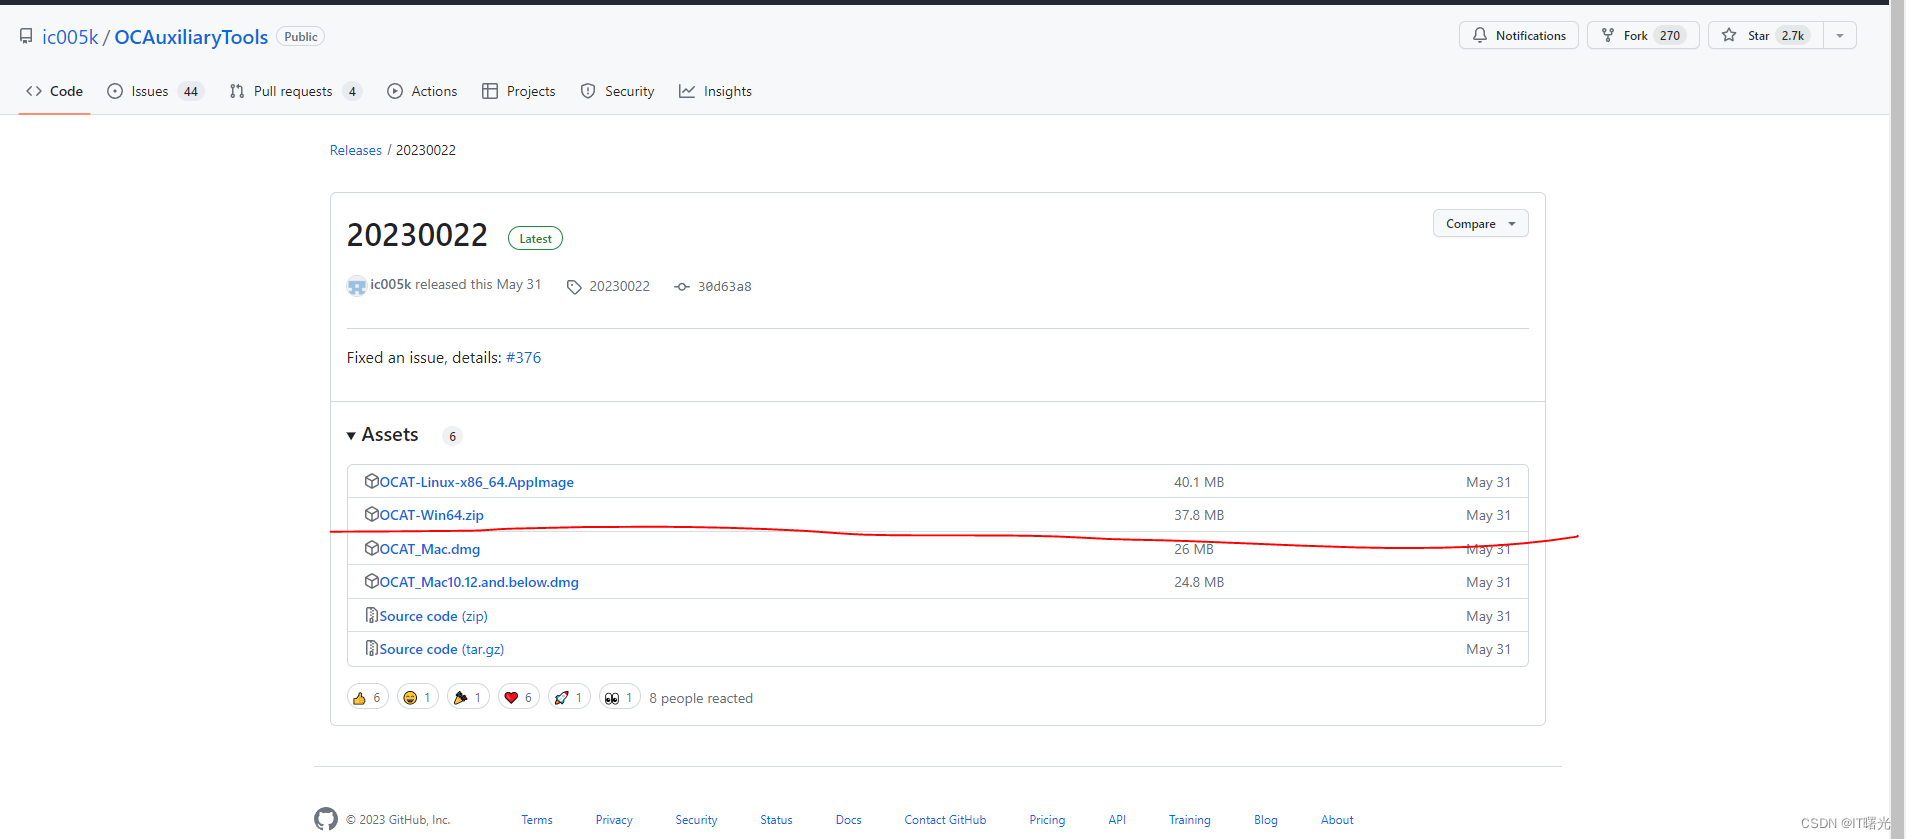Open the Terms footer link
This screenshot has height=839, width=1906.
pos(537,820)
